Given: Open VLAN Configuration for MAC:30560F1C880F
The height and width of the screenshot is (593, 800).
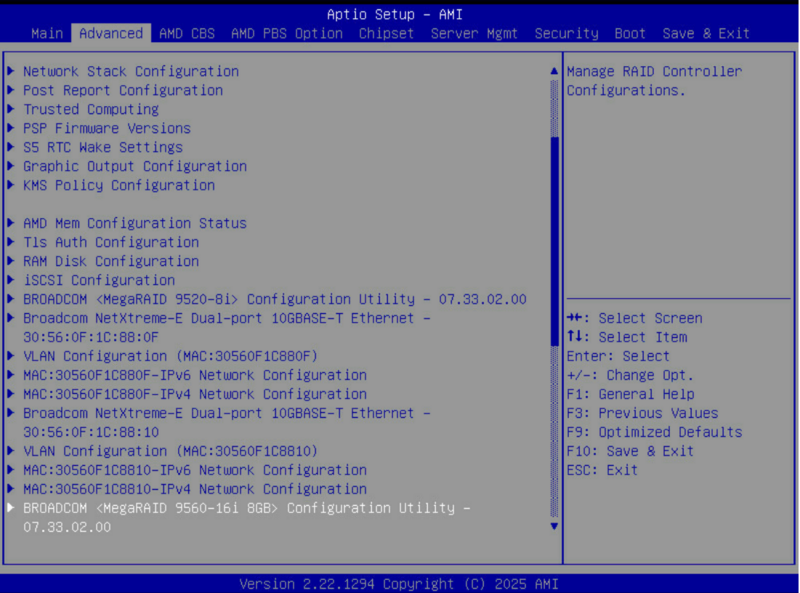Looking at the screenshot, I should tap(170, 356).
